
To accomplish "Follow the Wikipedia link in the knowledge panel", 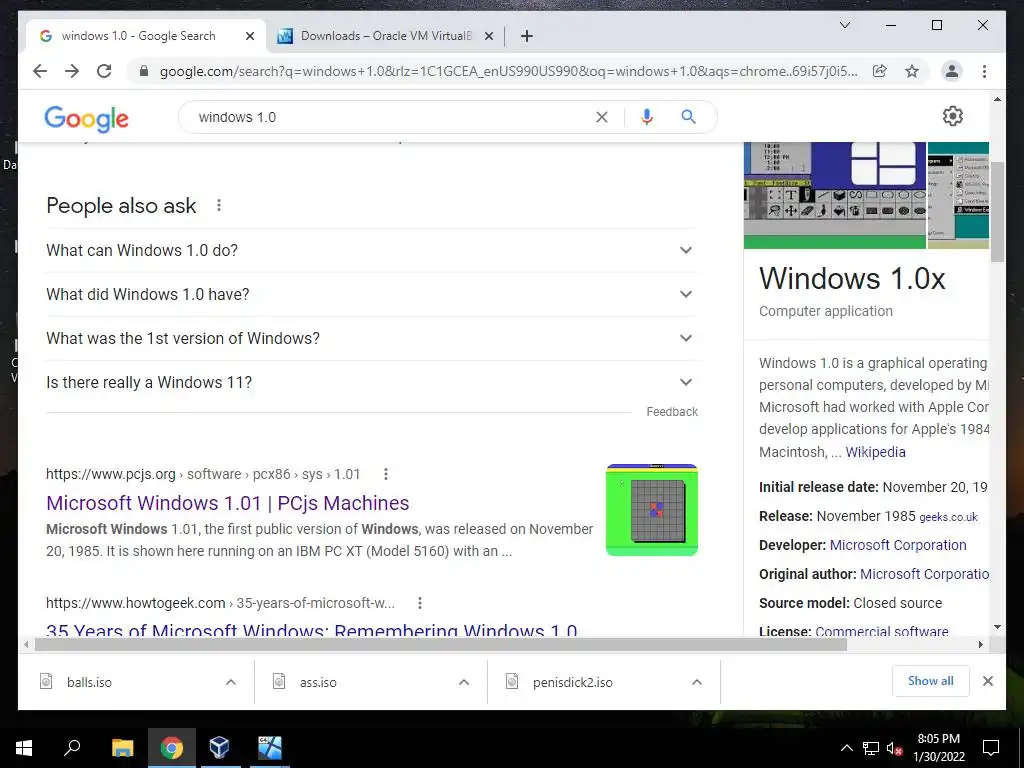I will 875,452.
